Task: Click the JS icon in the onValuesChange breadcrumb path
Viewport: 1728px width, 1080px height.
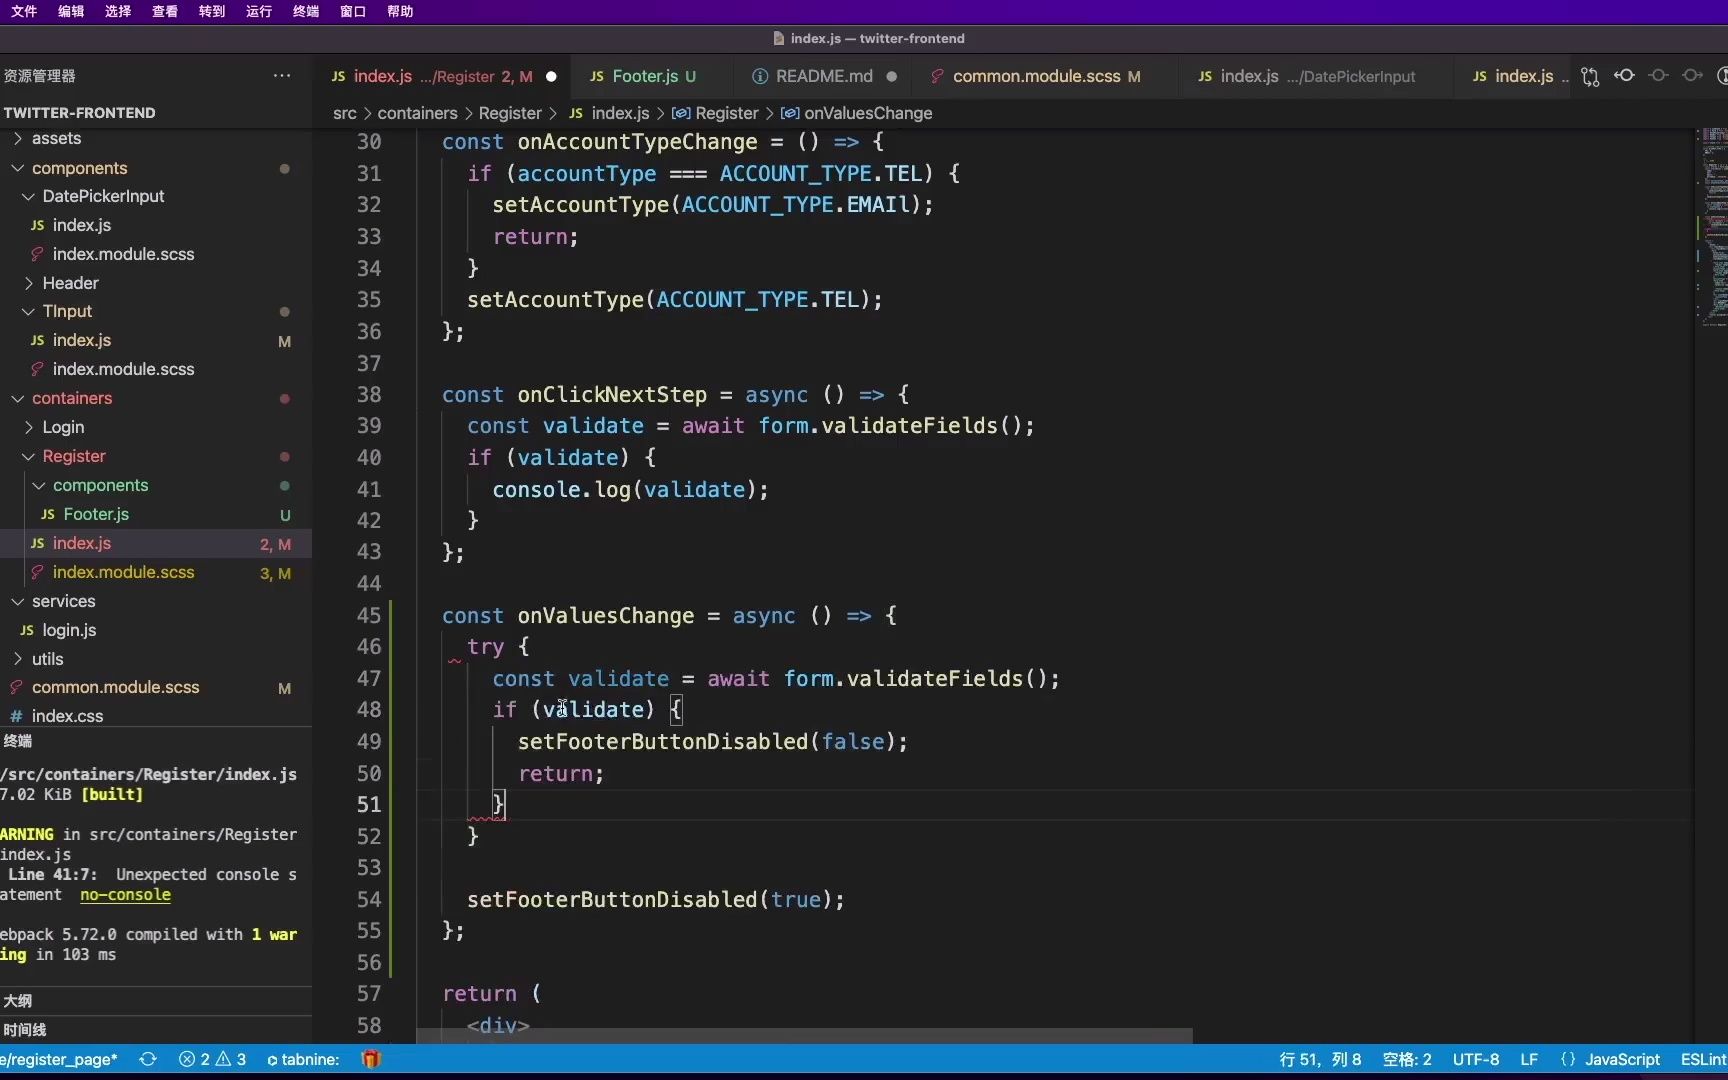Action: click(x=576, y=113)
